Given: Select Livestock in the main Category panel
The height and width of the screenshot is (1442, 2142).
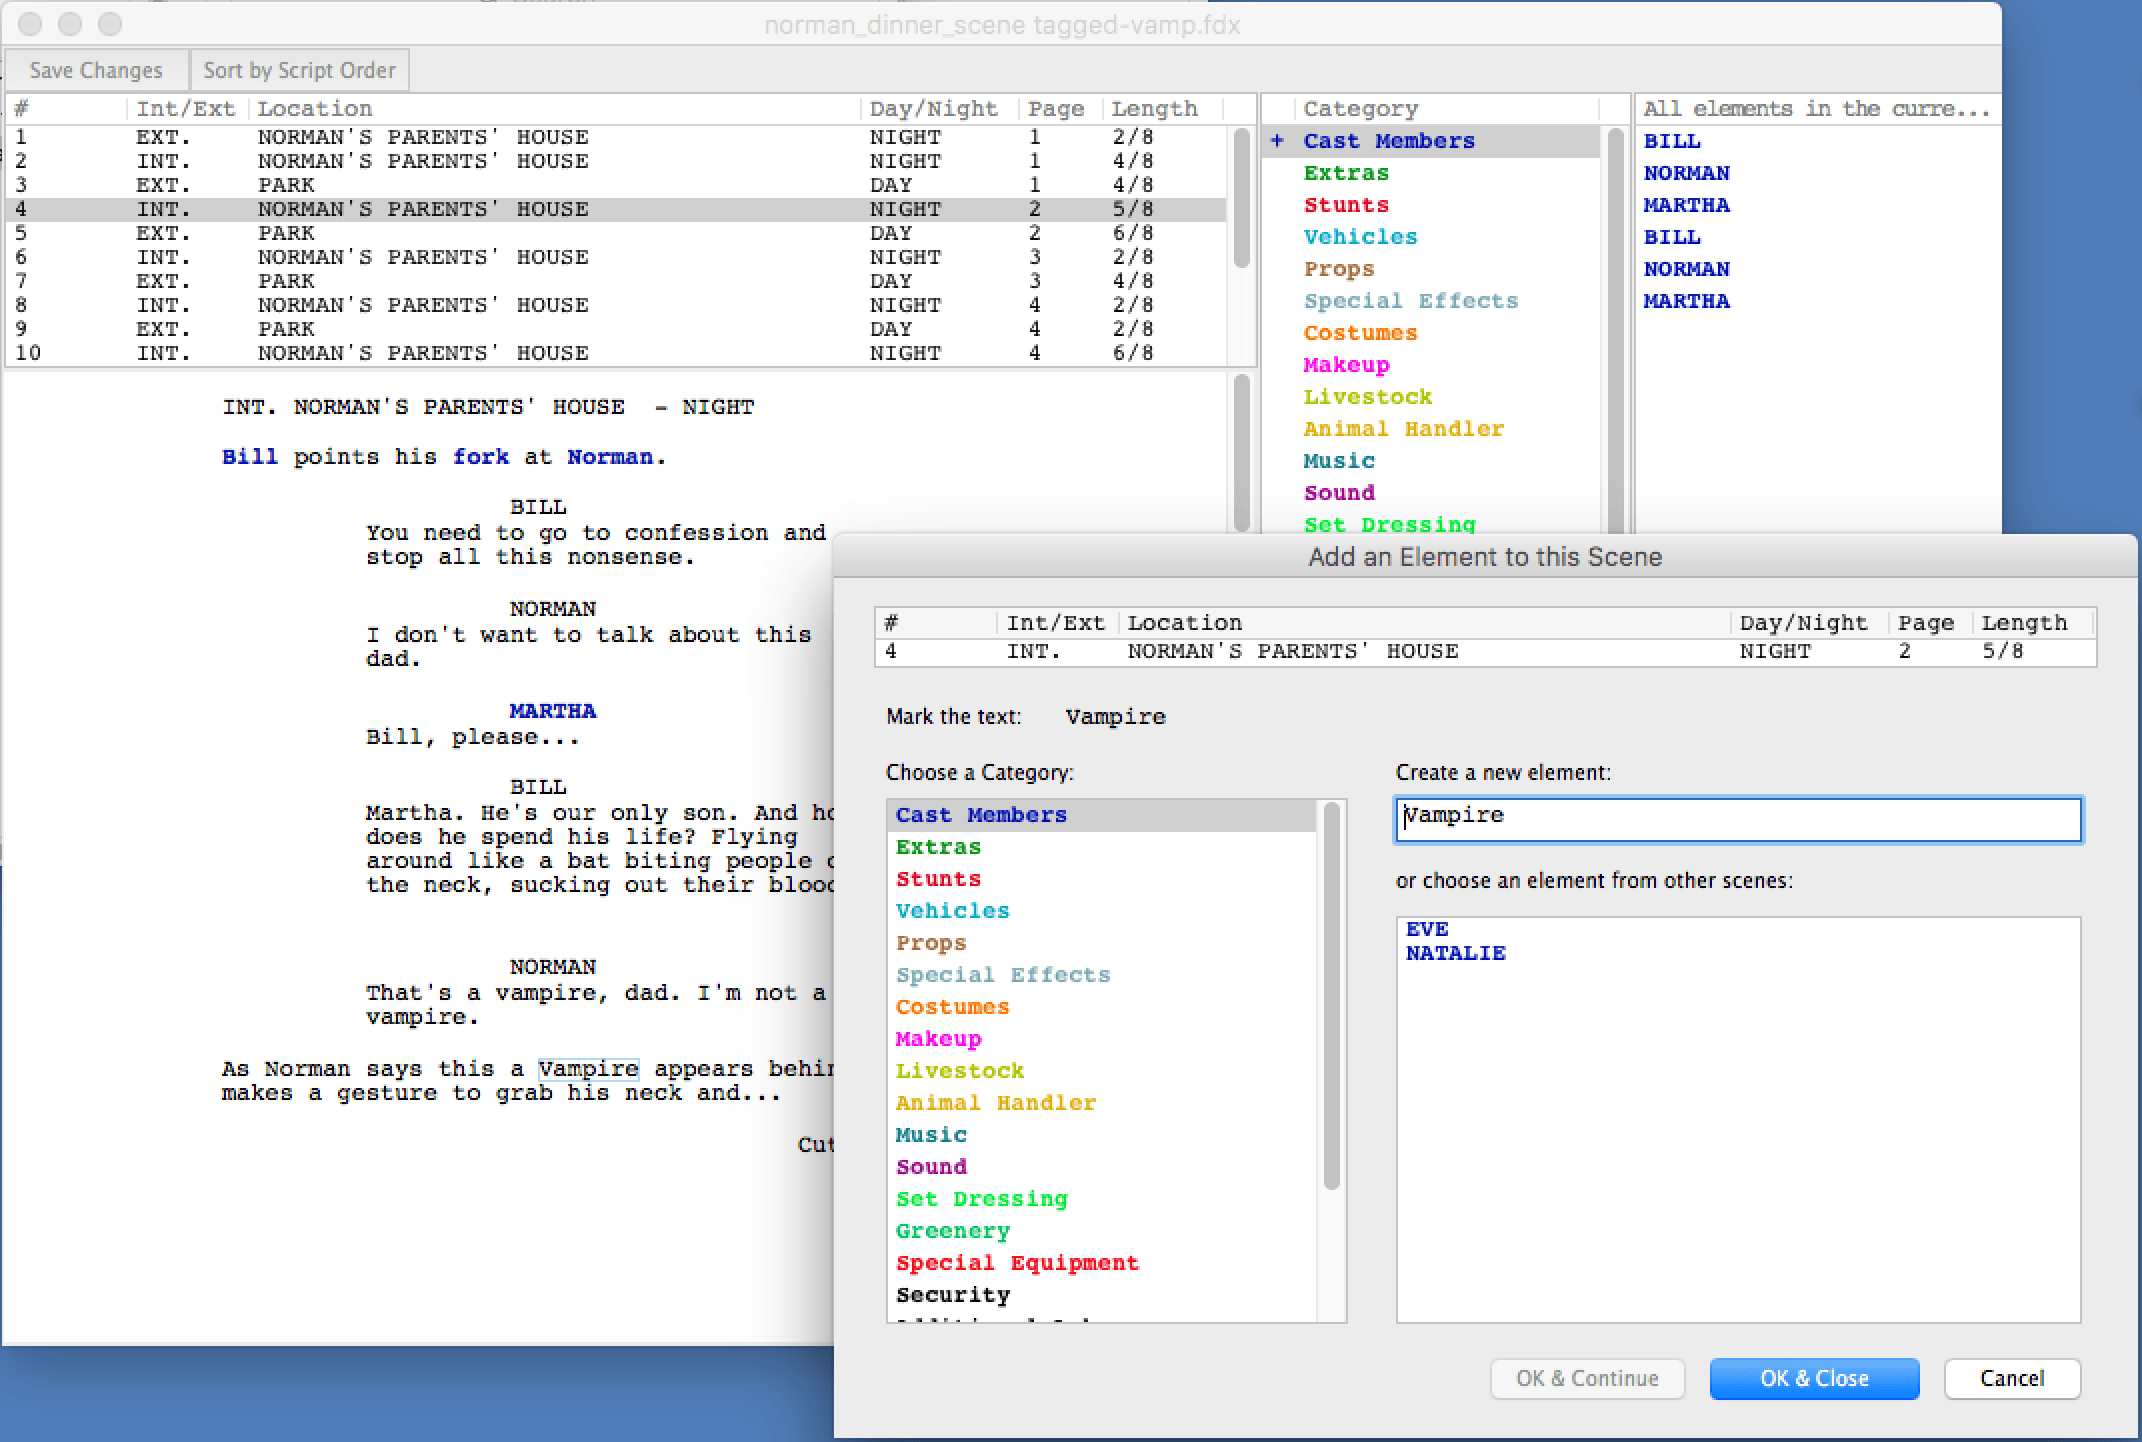Looking at the screenshot, I should coord(1367,397).
